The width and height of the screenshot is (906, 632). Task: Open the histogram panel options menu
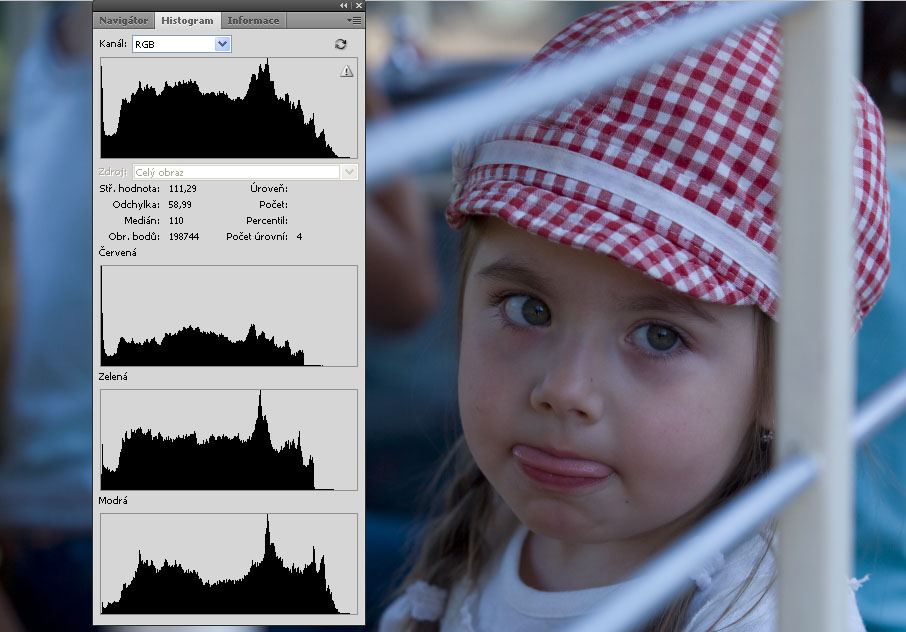click(354, 20)
